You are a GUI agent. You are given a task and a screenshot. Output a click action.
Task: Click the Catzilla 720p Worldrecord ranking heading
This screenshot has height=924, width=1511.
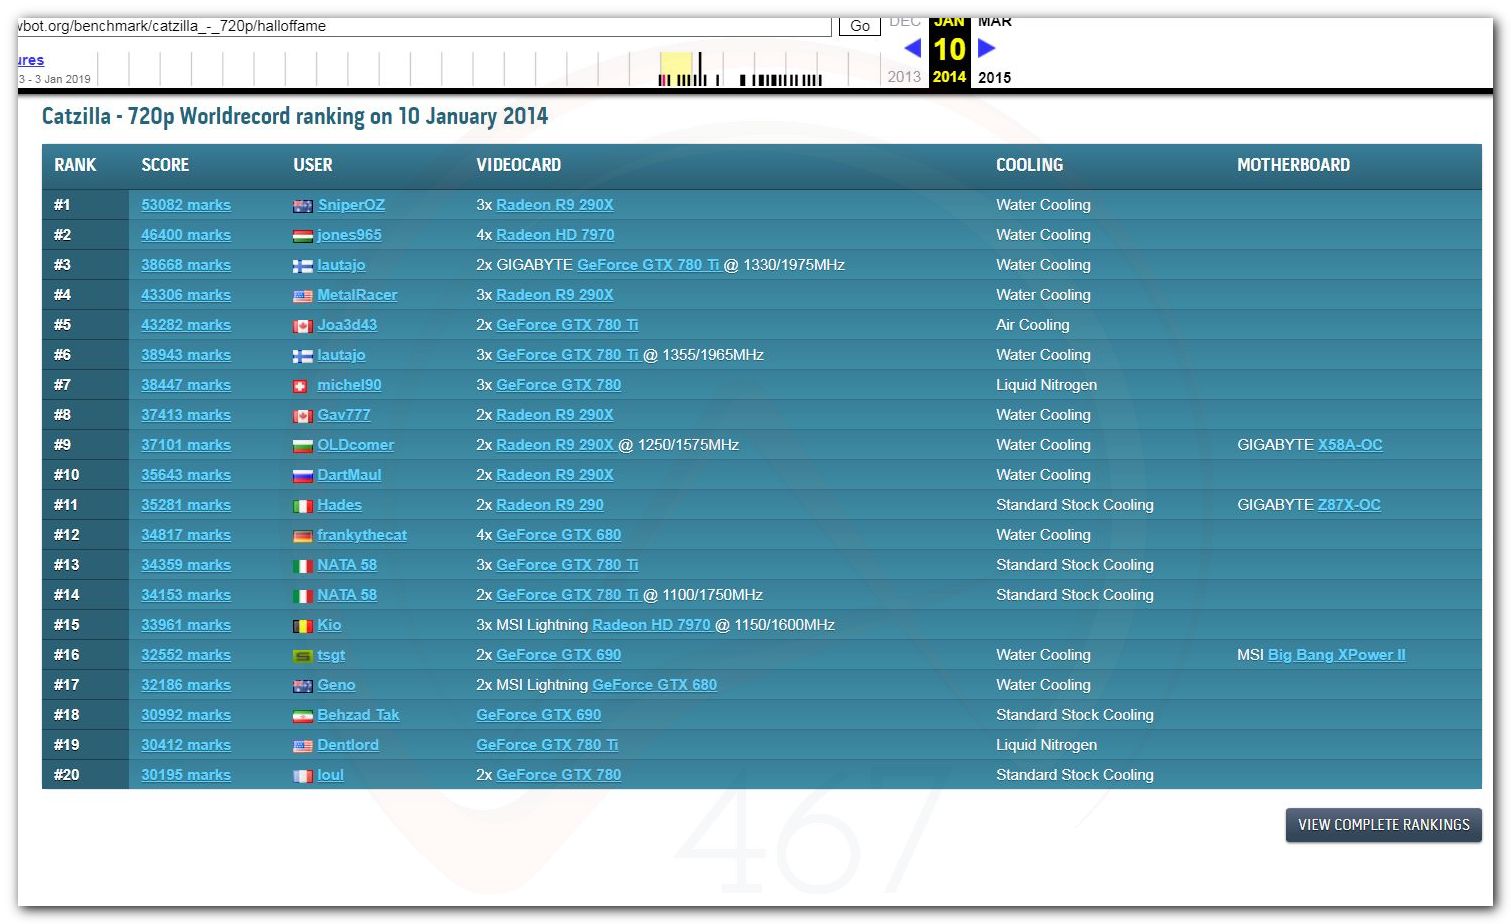tap(295, 116)
